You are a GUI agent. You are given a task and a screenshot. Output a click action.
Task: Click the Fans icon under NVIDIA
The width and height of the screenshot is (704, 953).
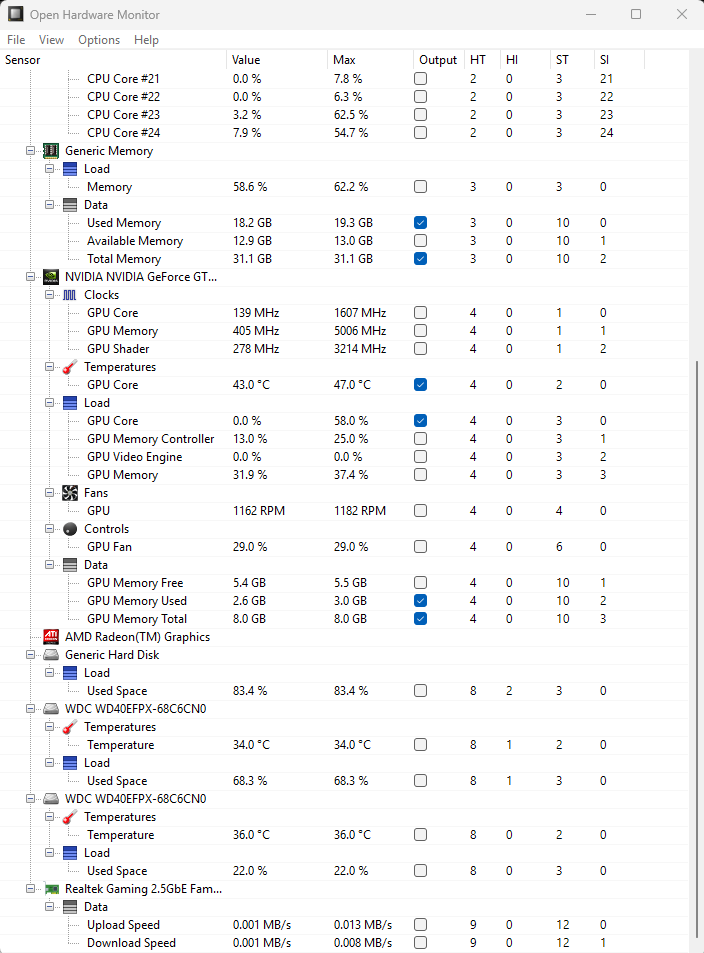pyautogui.click(x=70, y=493)
